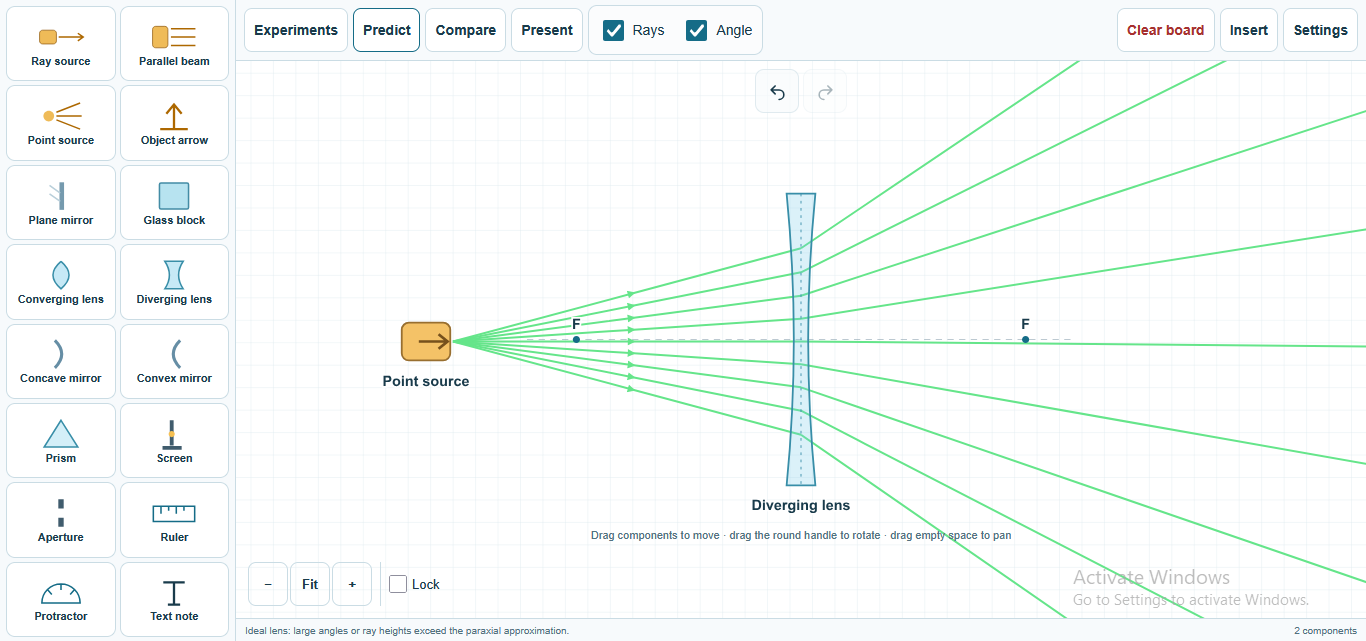Fit the view with the Fit button
Viewport: 1366px width, 641px height.
[310, 584]
